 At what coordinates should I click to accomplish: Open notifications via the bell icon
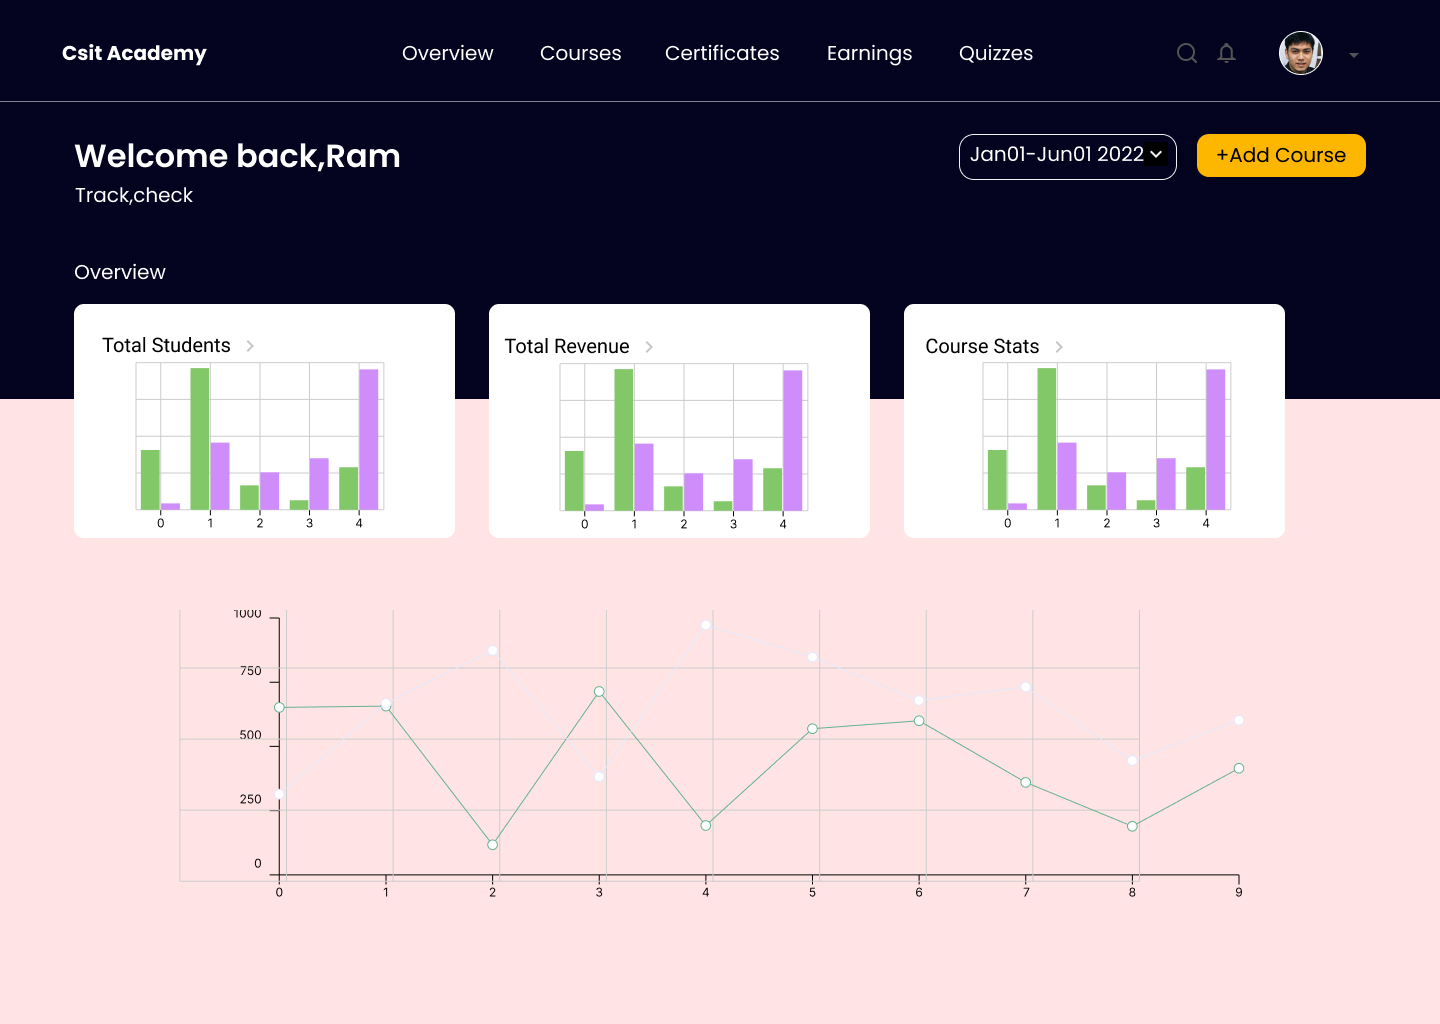(x=1227, y=53)
